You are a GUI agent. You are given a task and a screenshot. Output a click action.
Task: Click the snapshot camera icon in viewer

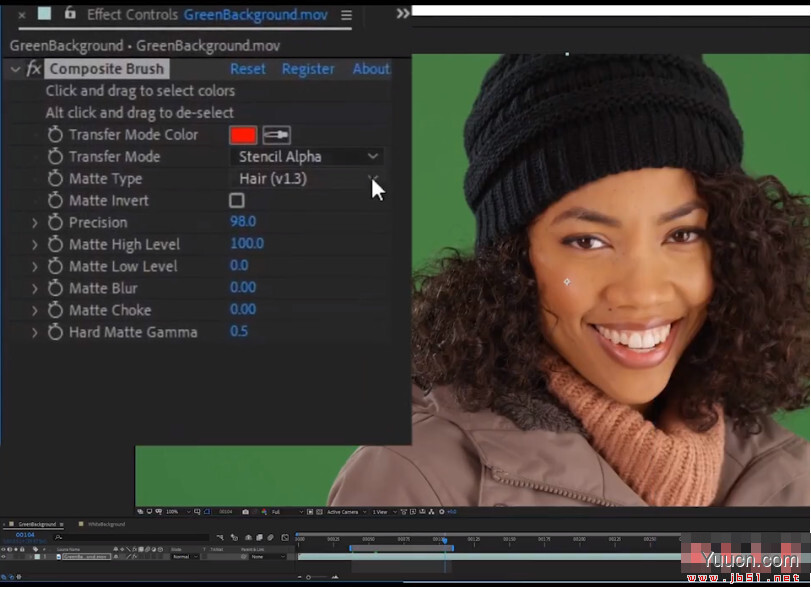(x=245, y=511)
